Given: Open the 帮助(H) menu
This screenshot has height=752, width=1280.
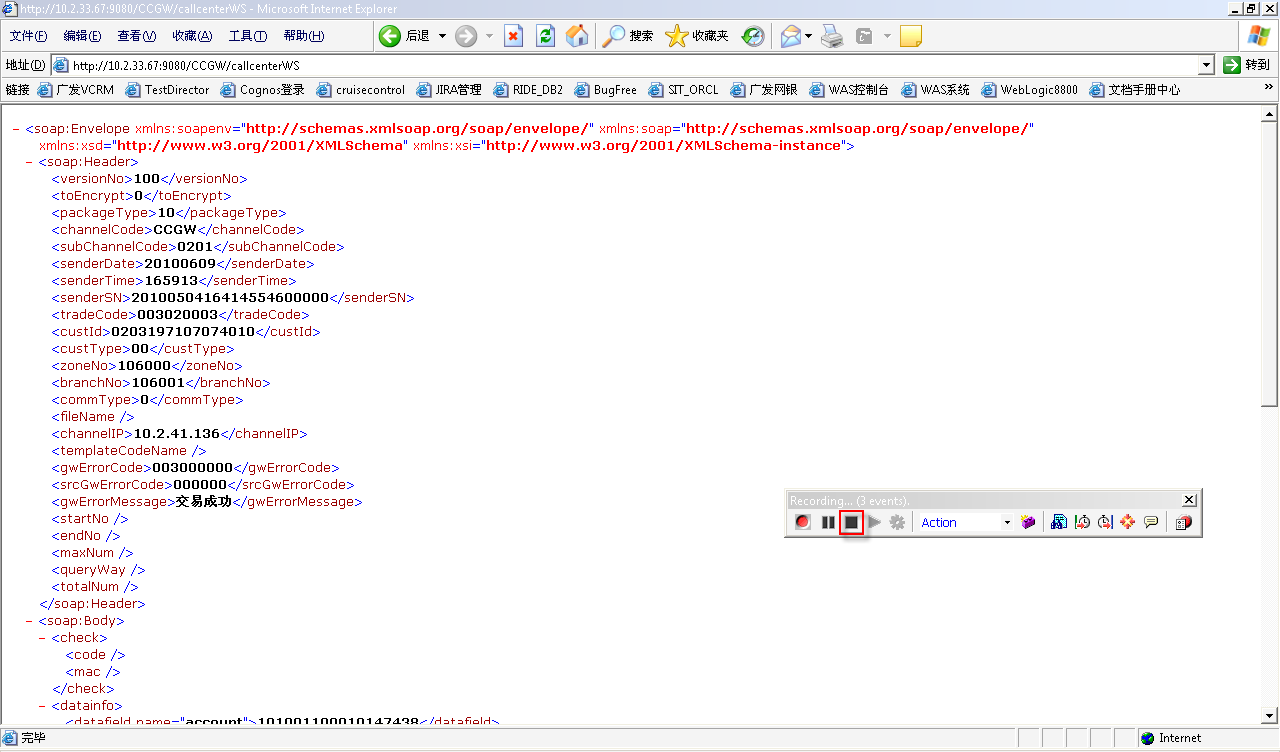Looking at the screenshot, I should coord(304,36).
